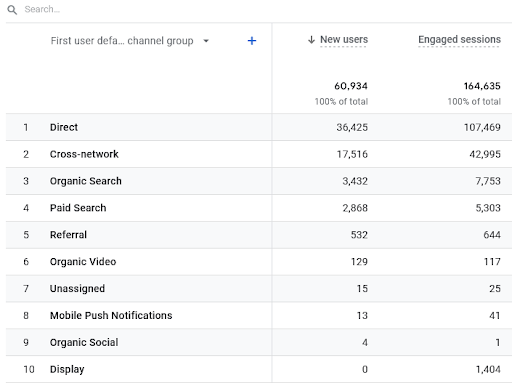Click Unassigned new users value 15
Viewport: 512px width, 391px height.
[362, 288]
